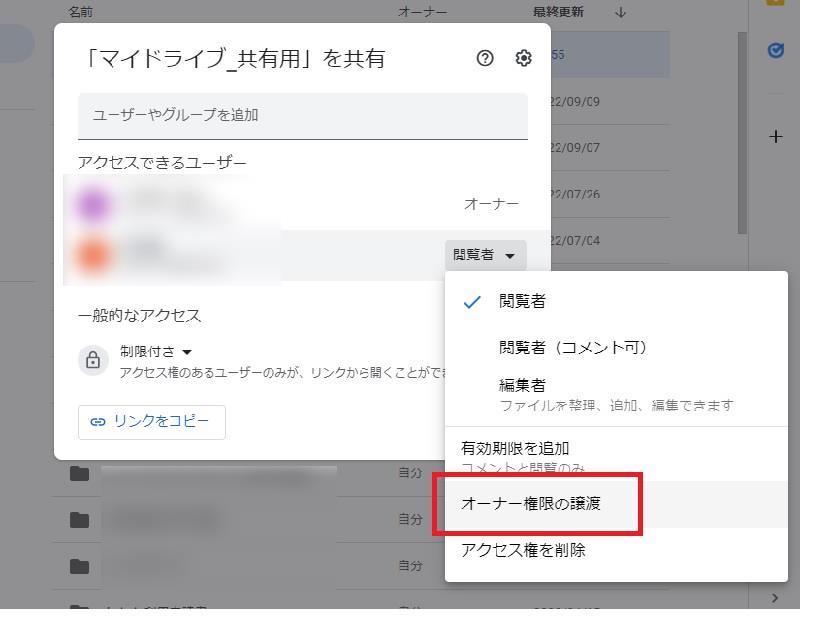Choose 閲覧者（コメント可）from the menu

click(x=573, y=347)
